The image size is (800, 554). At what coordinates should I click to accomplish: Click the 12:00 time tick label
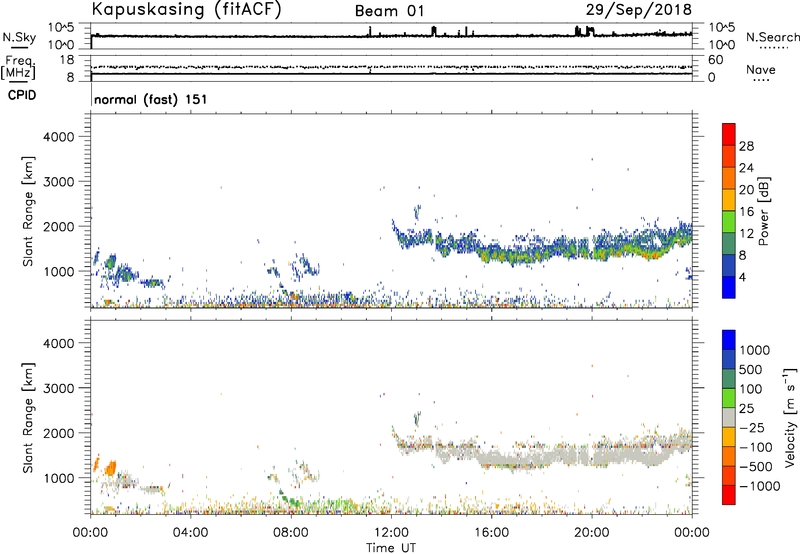point(391,533)
